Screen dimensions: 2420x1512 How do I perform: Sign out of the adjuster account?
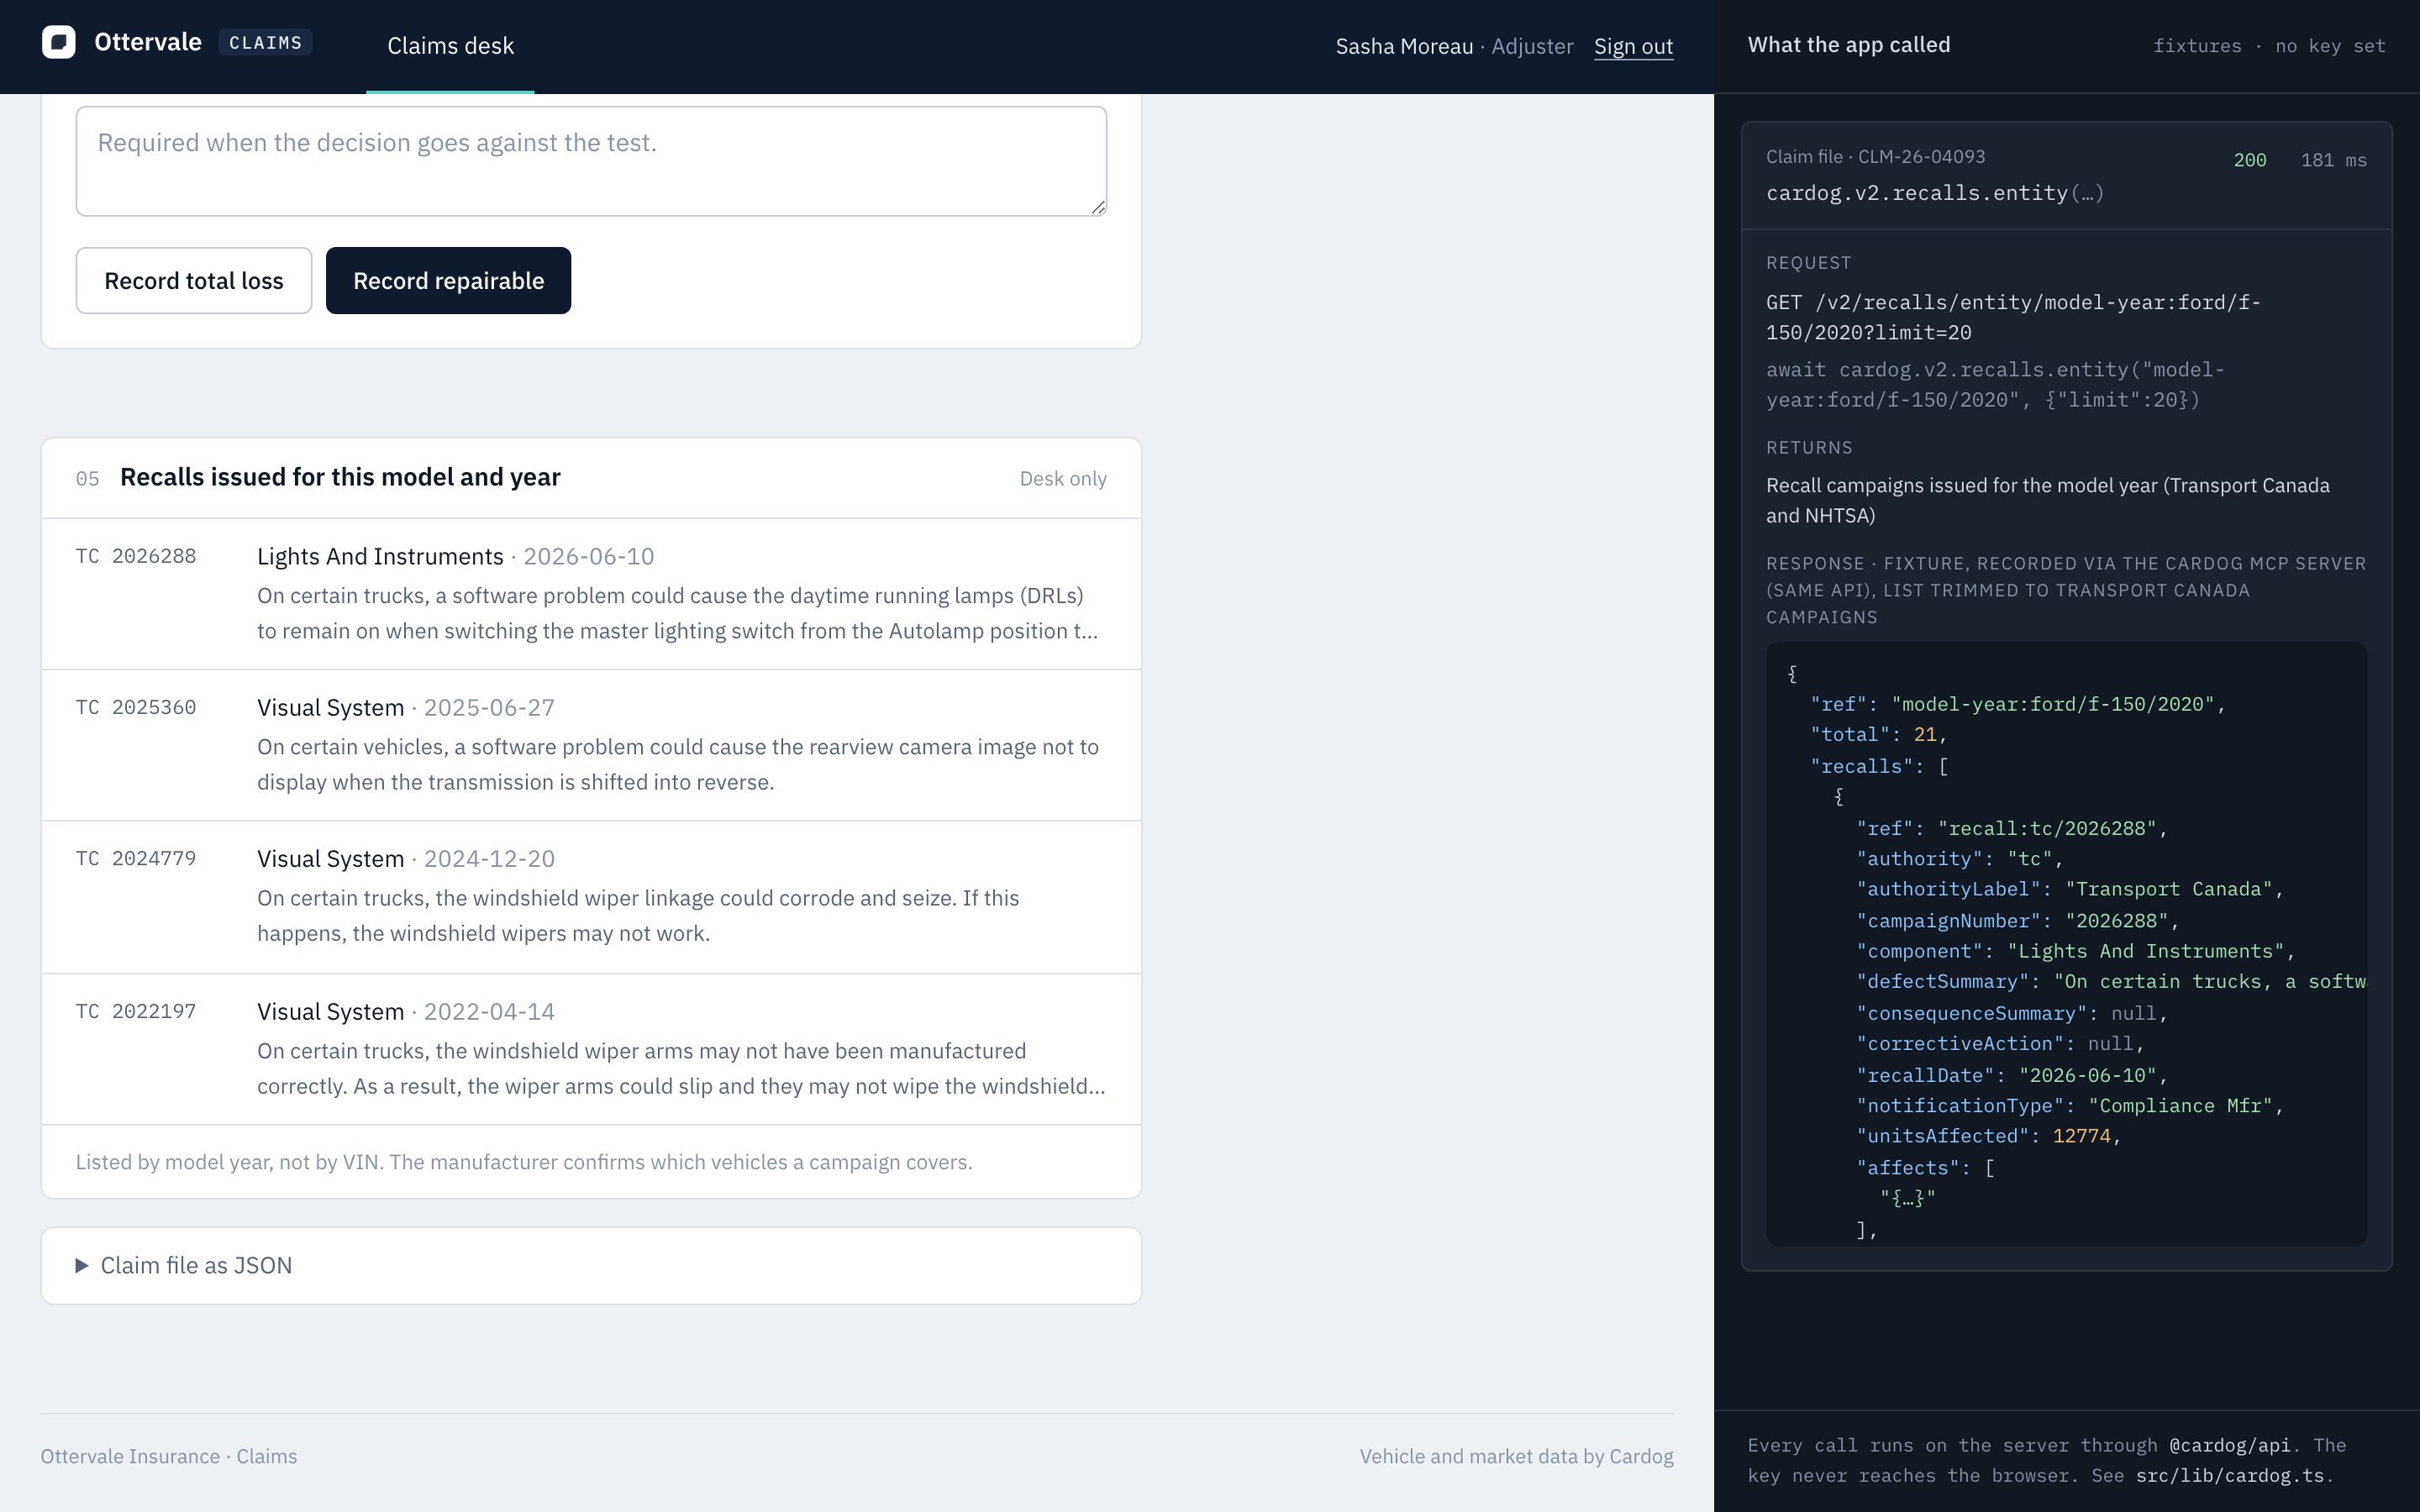(1633, 46)
